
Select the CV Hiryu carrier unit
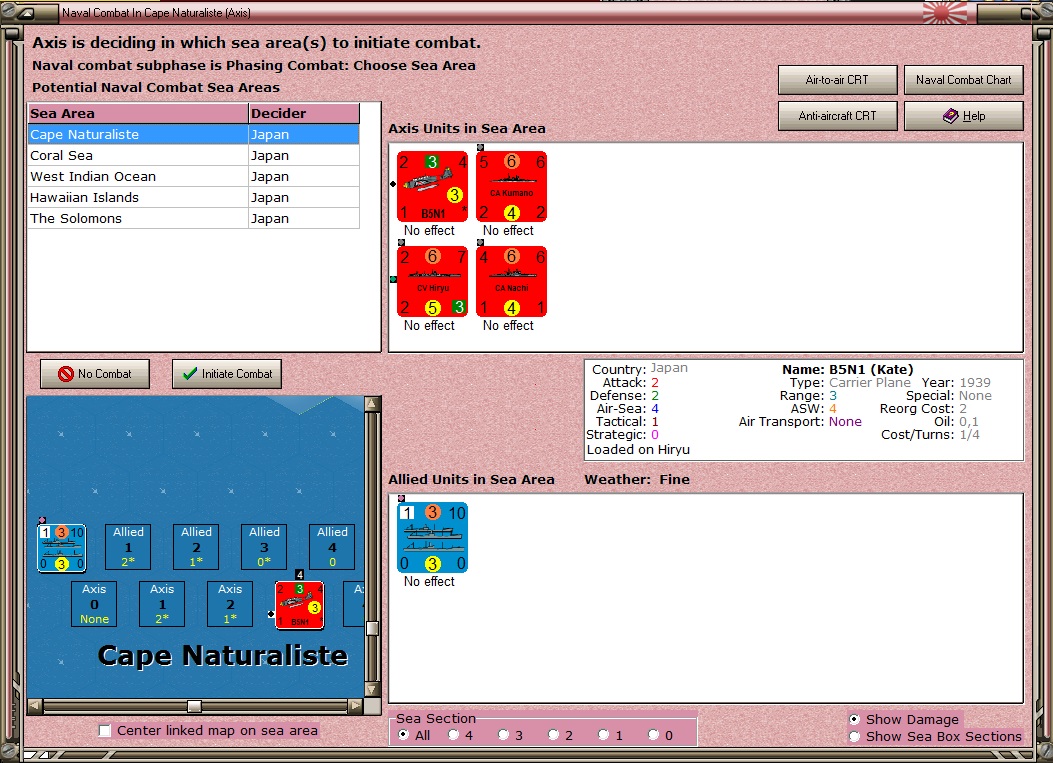pos(432,281)
